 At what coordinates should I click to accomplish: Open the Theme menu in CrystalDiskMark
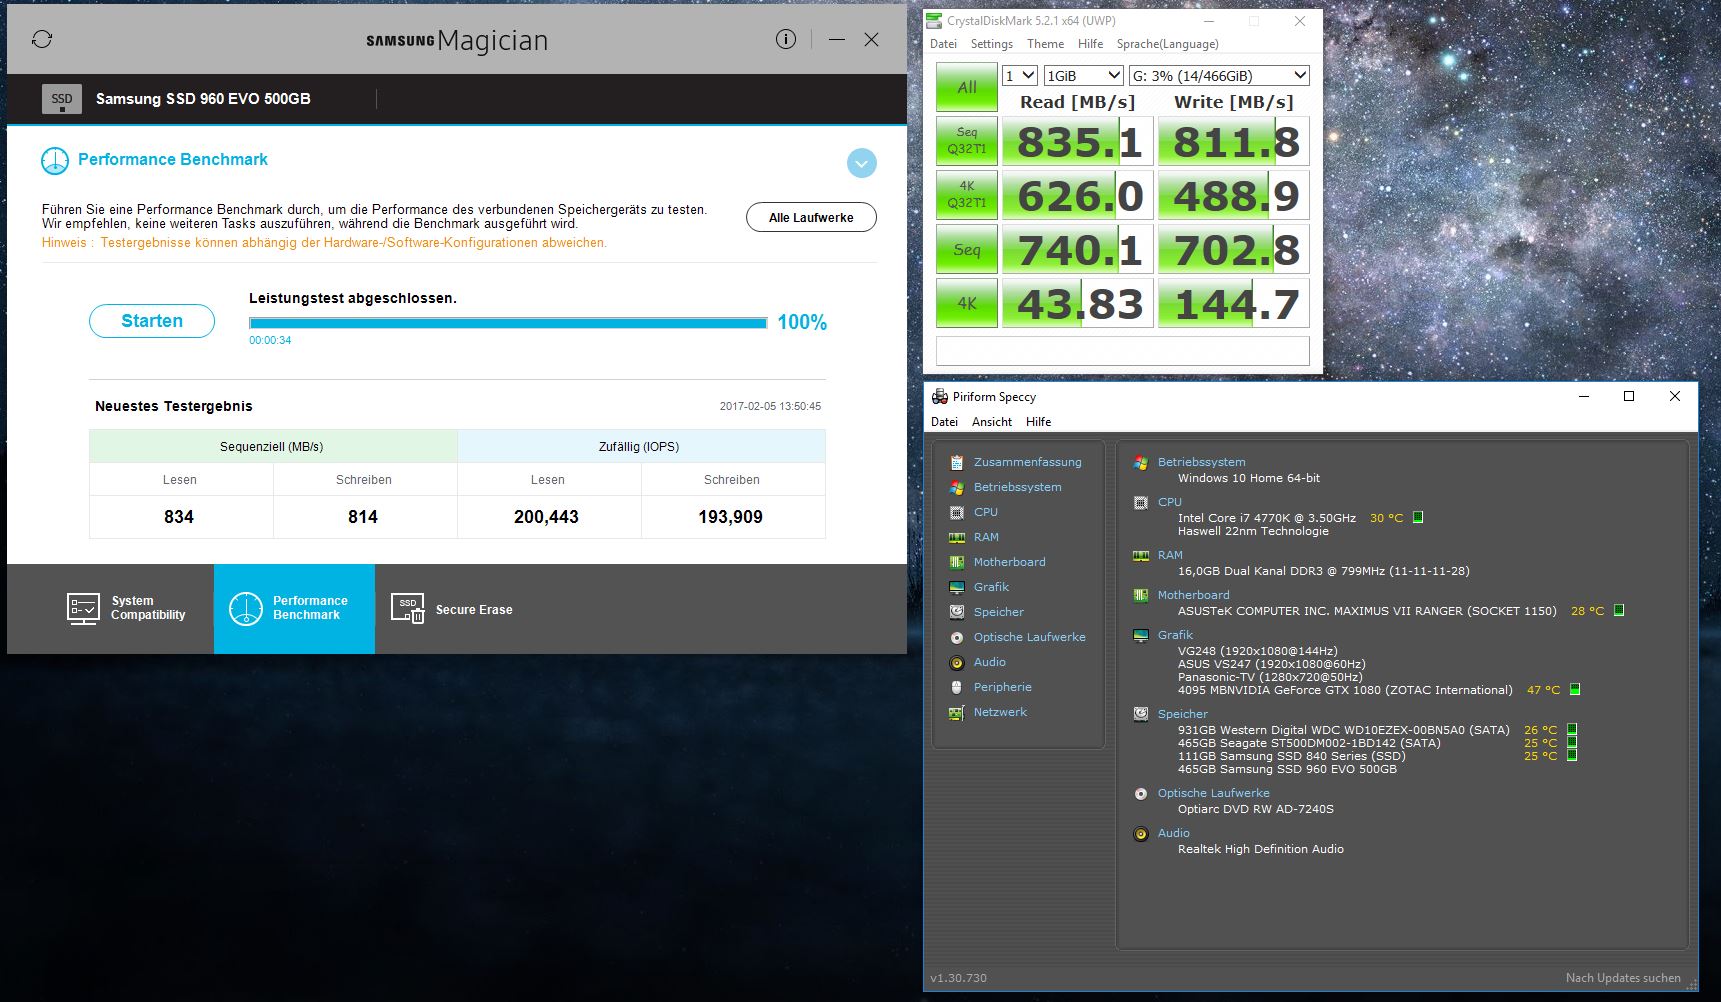pyautogui.click(x=1045, y=44)
